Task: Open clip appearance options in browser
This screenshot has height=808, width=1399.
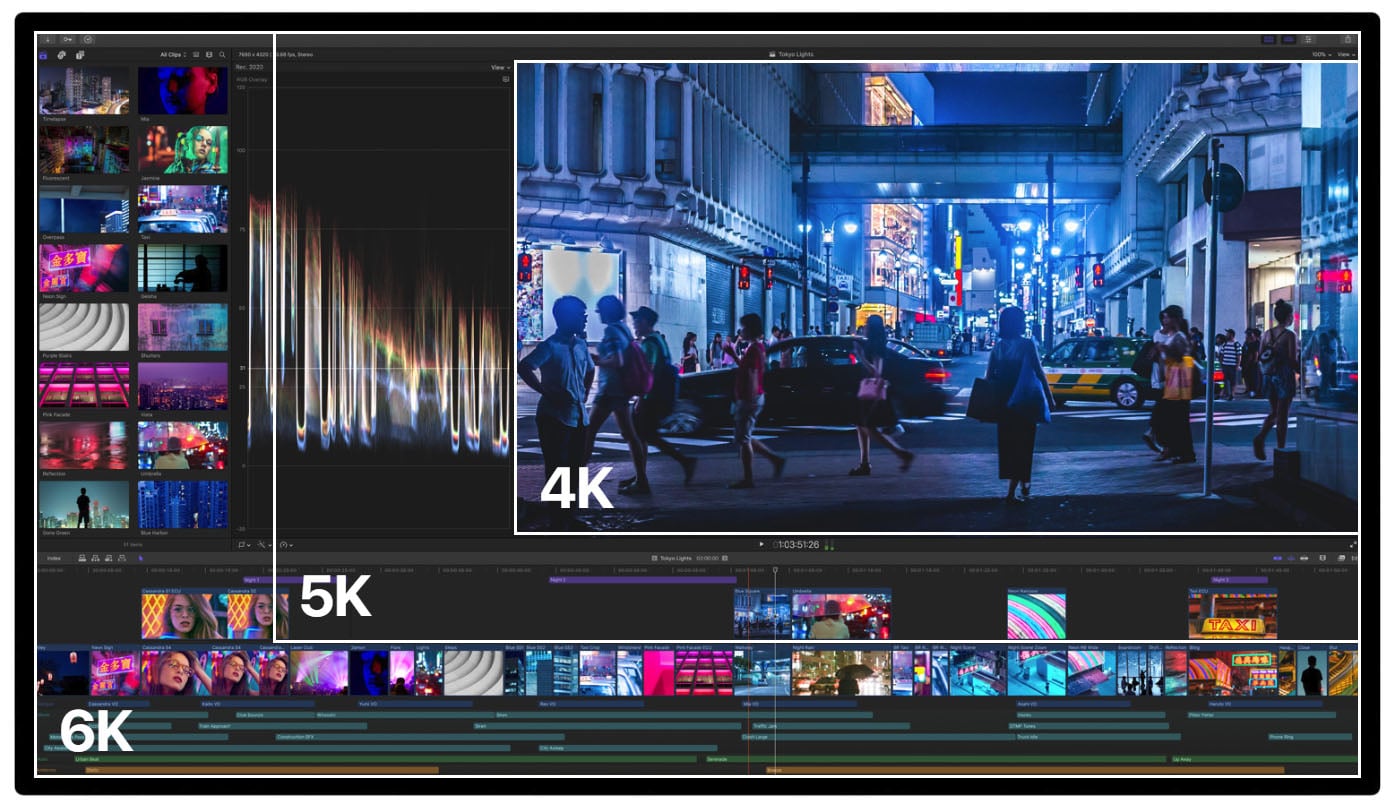Action: pos(209,55)
